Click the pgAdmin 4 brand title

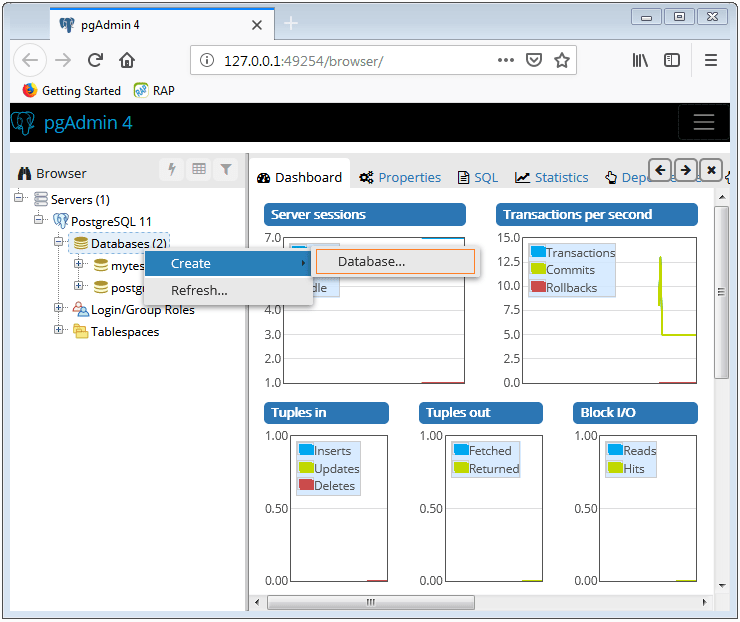[x=88, y=123]
